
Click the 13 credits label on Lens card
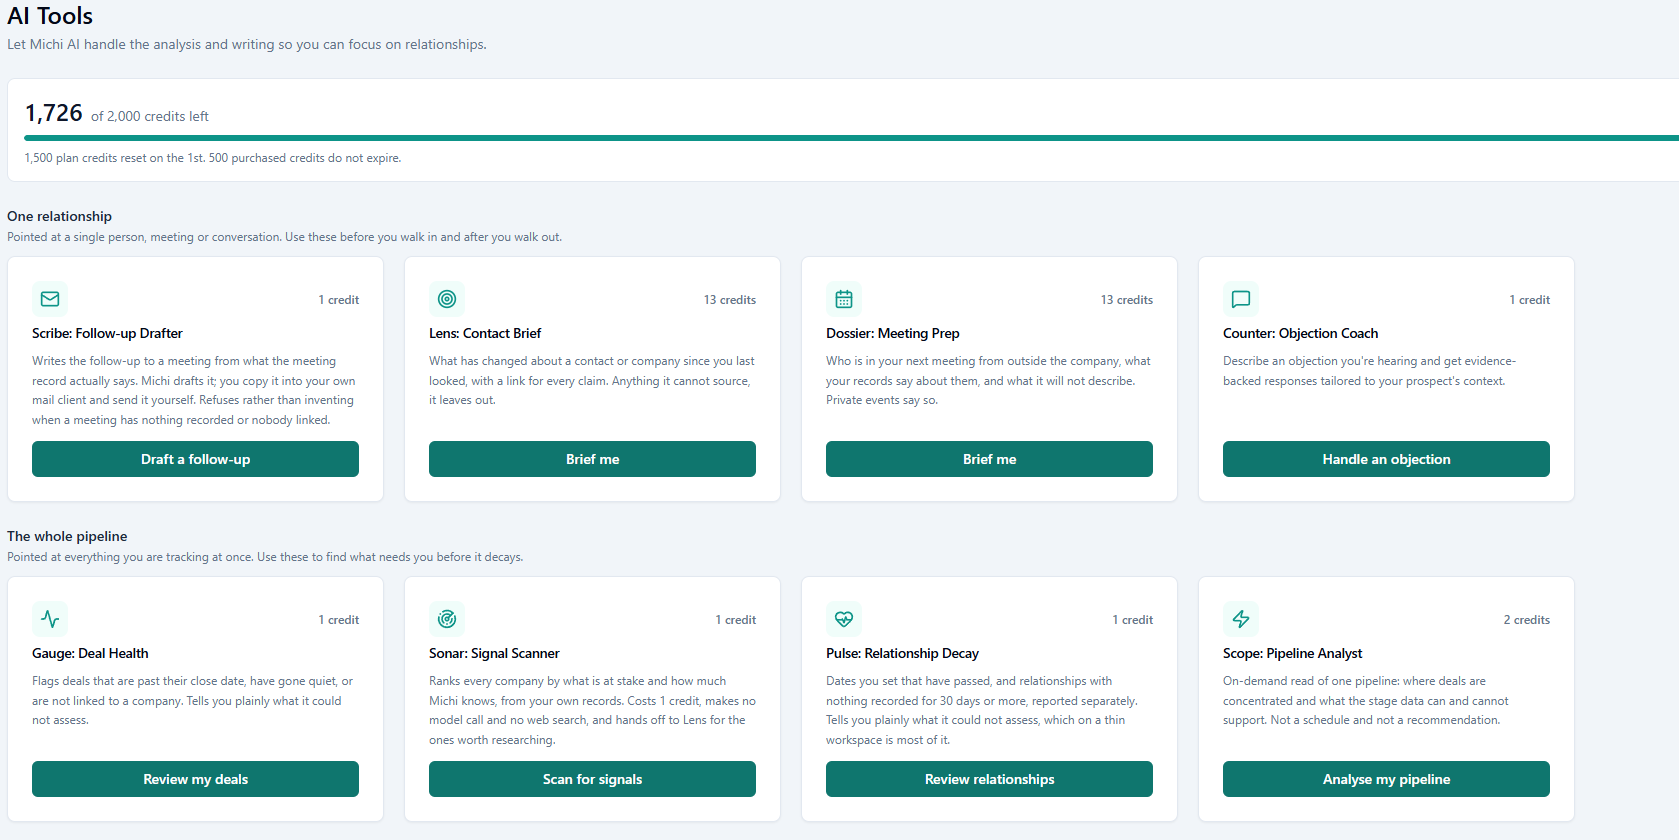pyautogui.click(x=729, y=300)
